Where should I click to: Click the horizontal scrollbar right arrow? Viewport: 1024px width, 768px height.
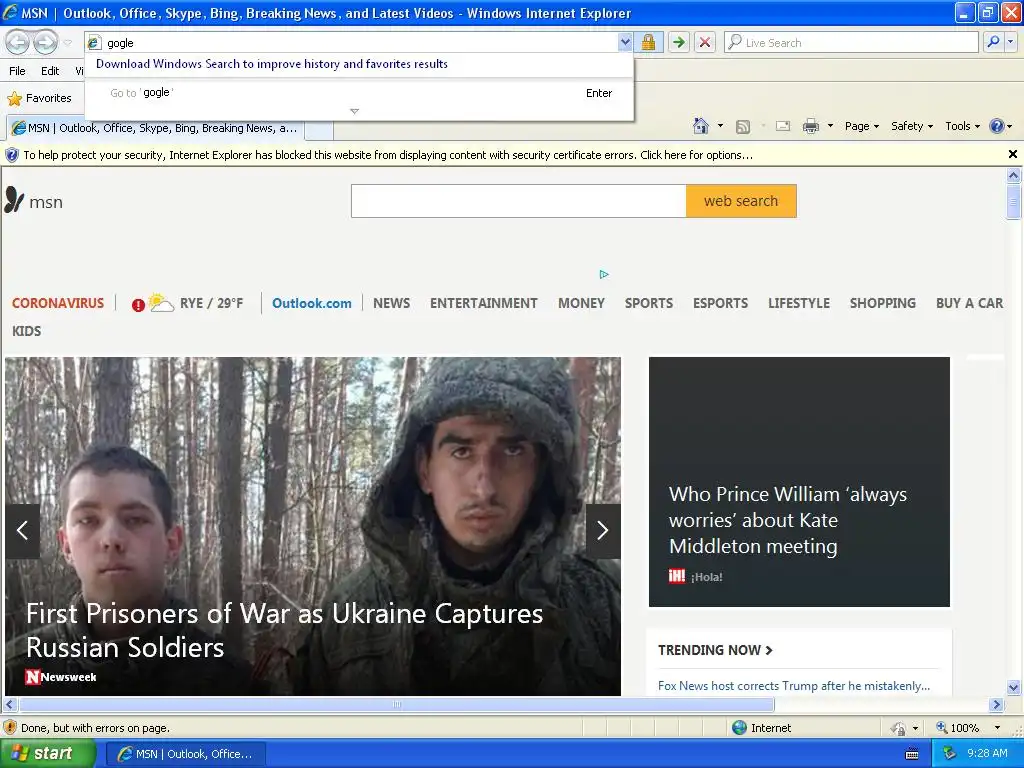(x=996, y=705)
